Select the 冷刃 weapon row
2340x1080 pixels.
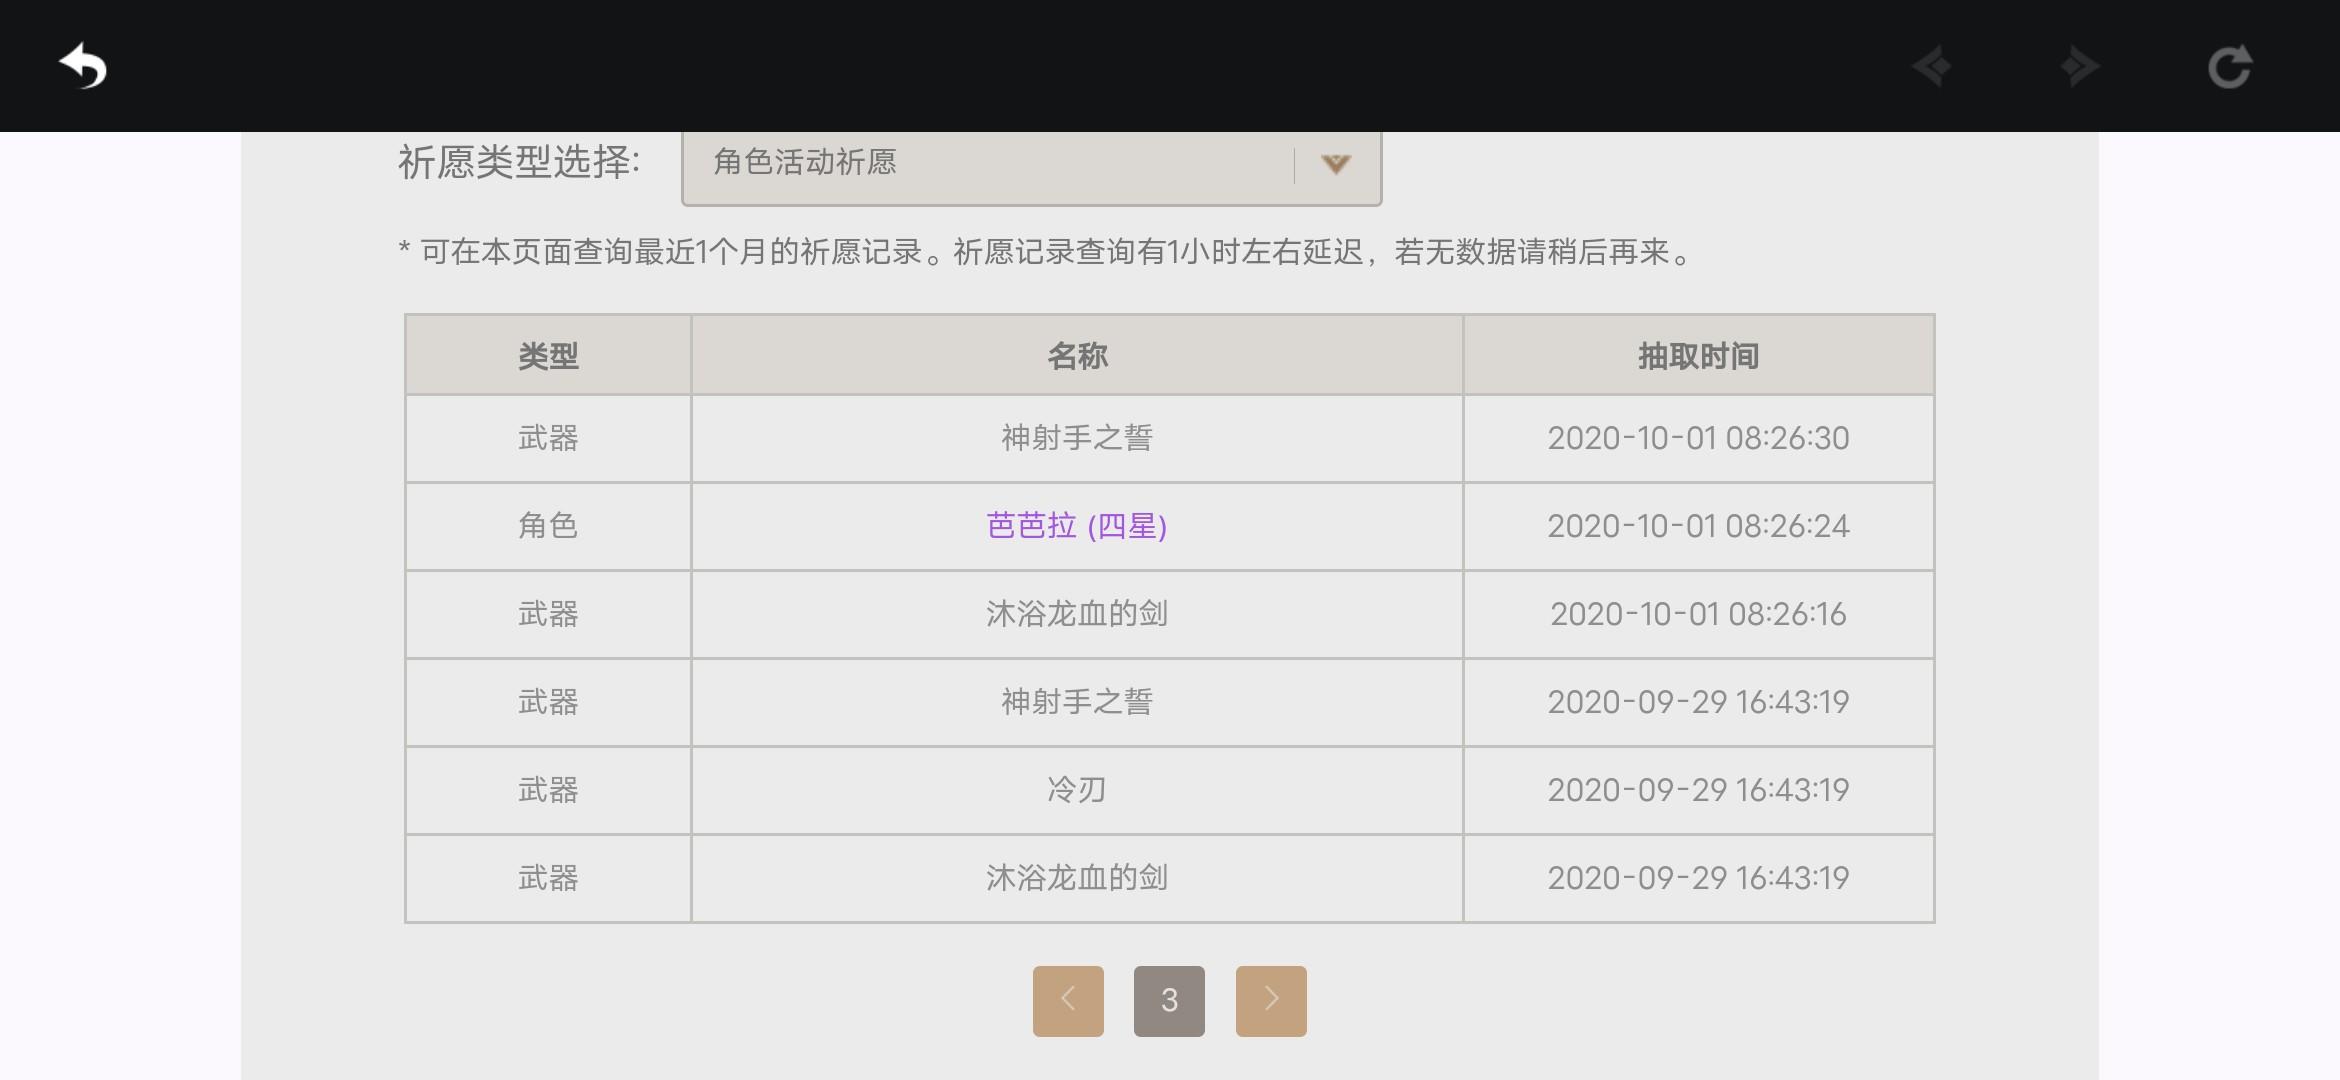pos(1169,790)
